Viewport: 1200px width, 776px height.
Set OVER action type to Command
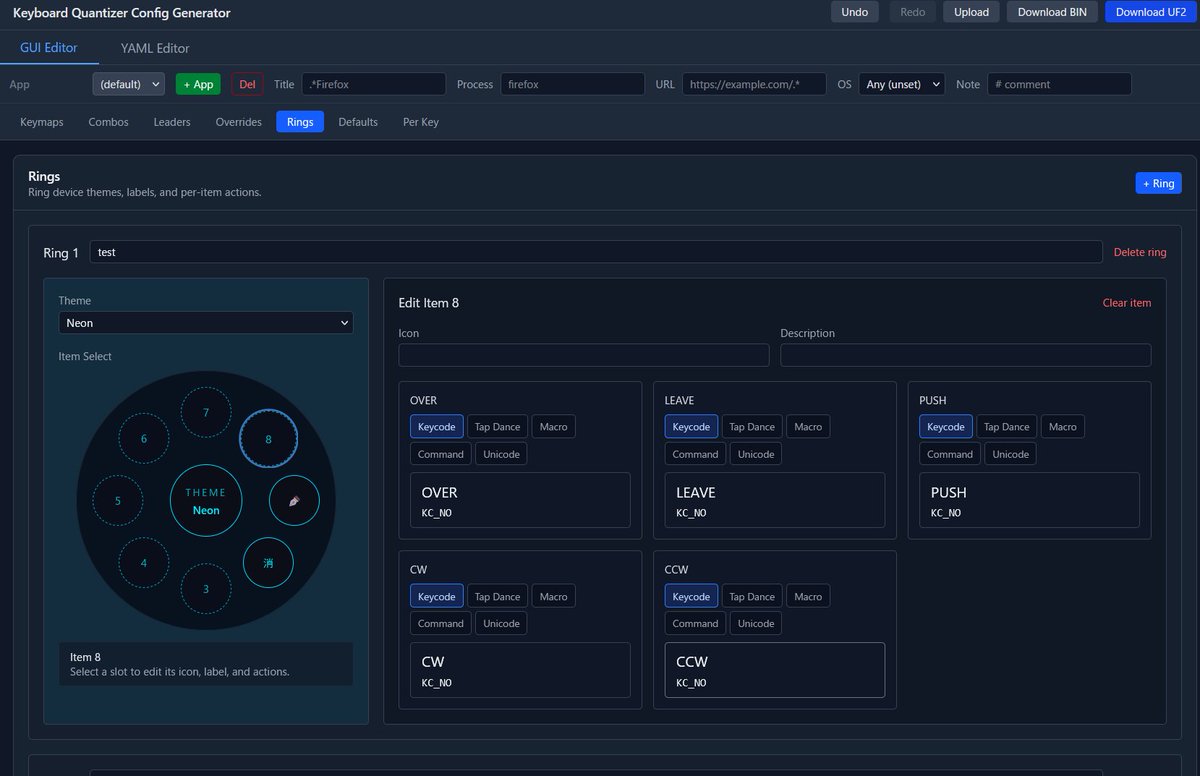click(x=441, y=454)
